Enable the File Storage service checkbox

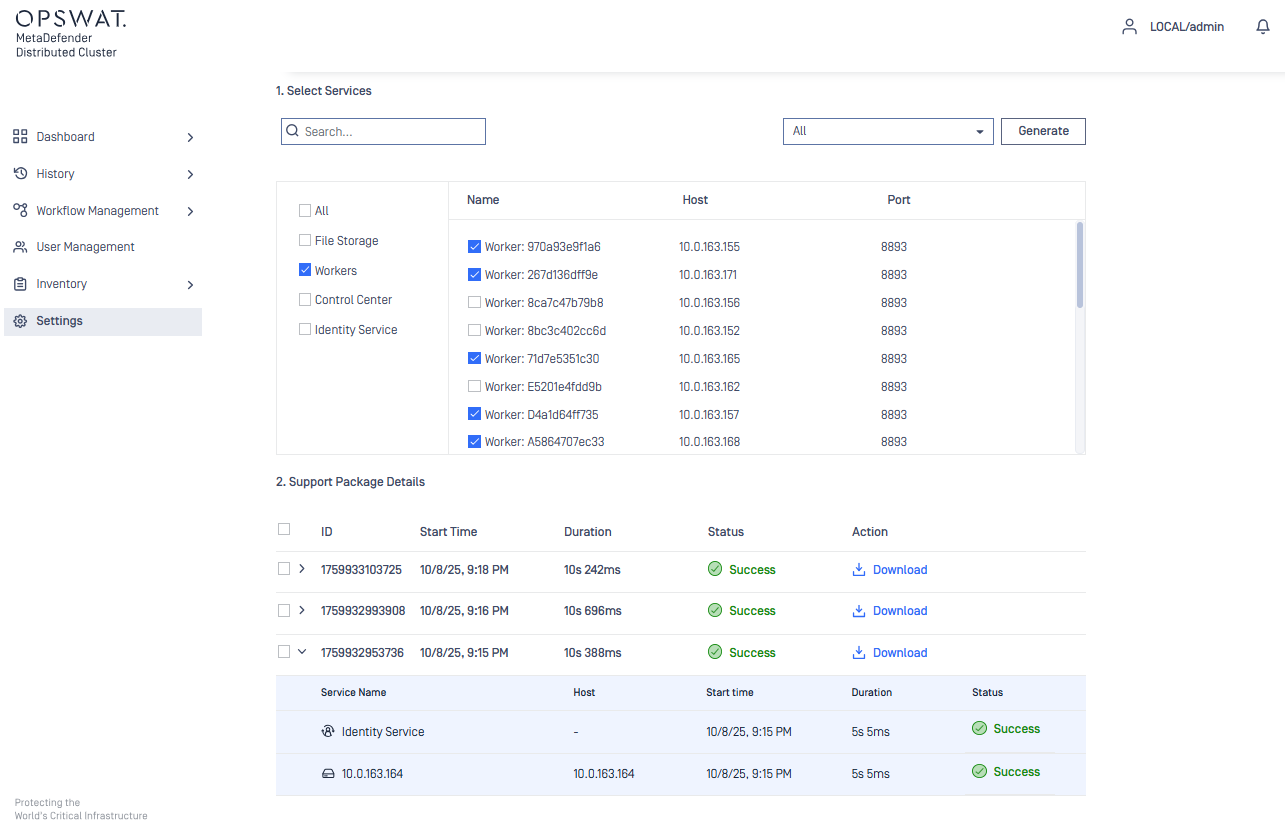click(x=305, y=241)
